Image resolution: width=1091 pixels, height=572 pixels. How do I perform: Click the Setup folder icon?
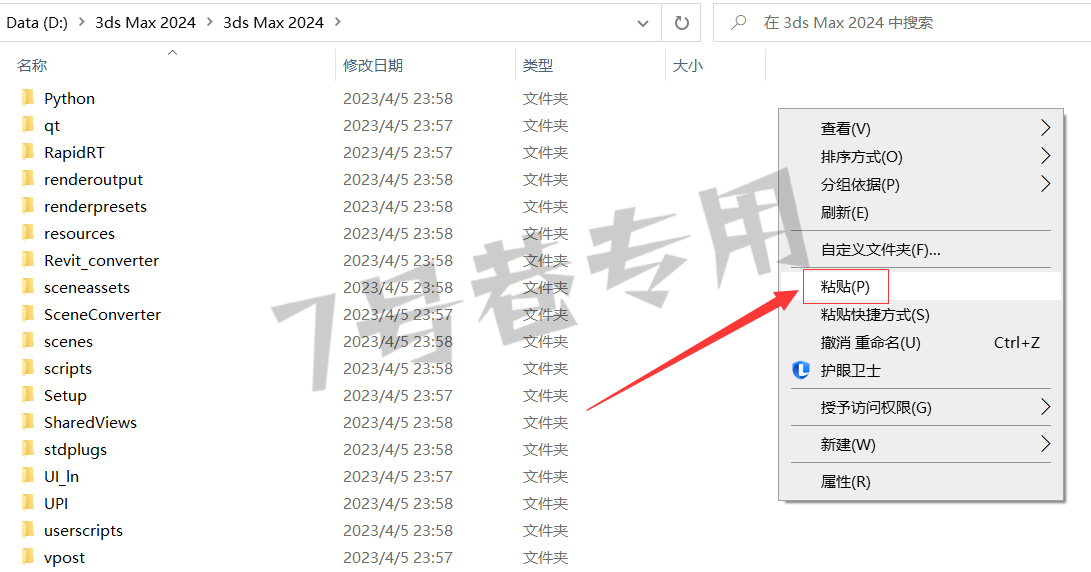tap(28, 395)
